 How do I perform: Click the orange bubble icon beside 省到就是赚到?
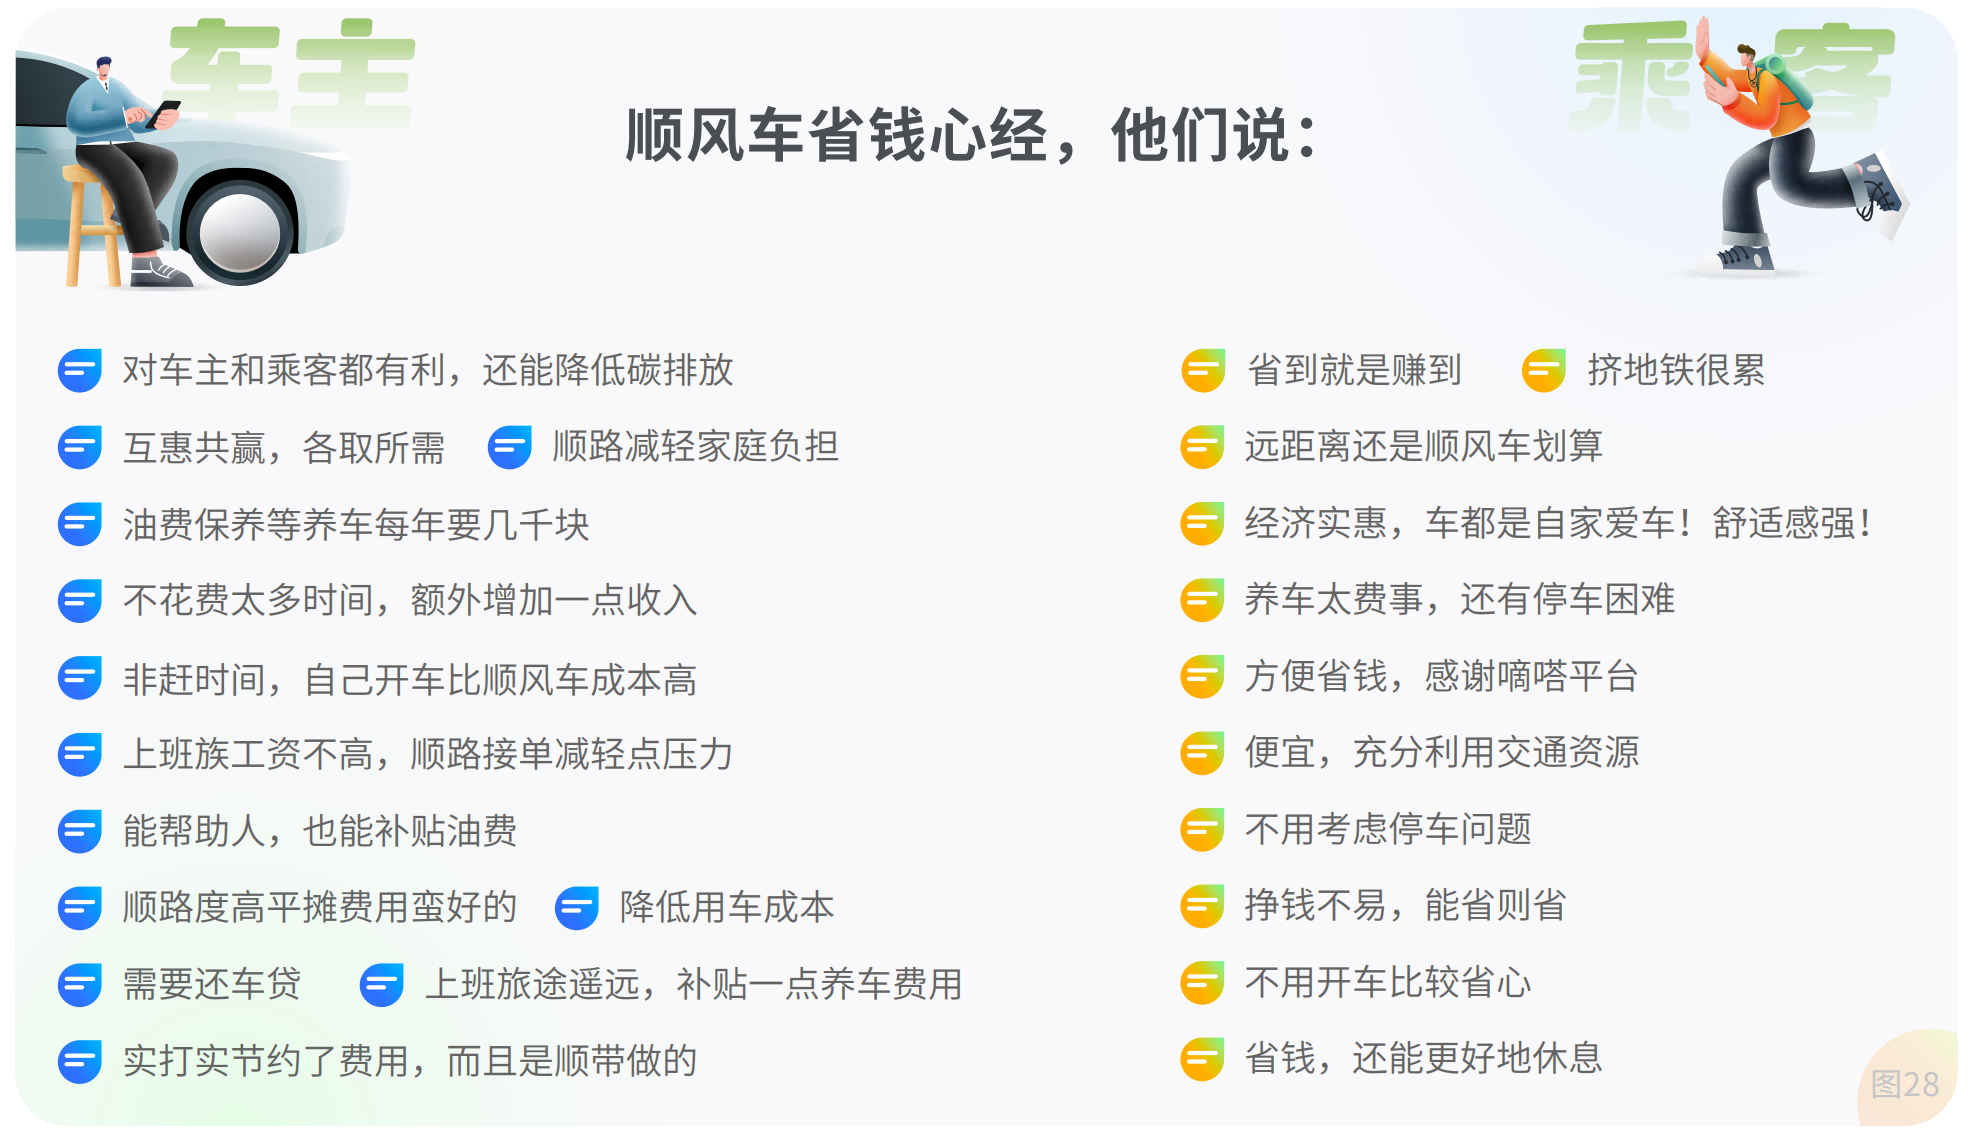point(1203,371)
